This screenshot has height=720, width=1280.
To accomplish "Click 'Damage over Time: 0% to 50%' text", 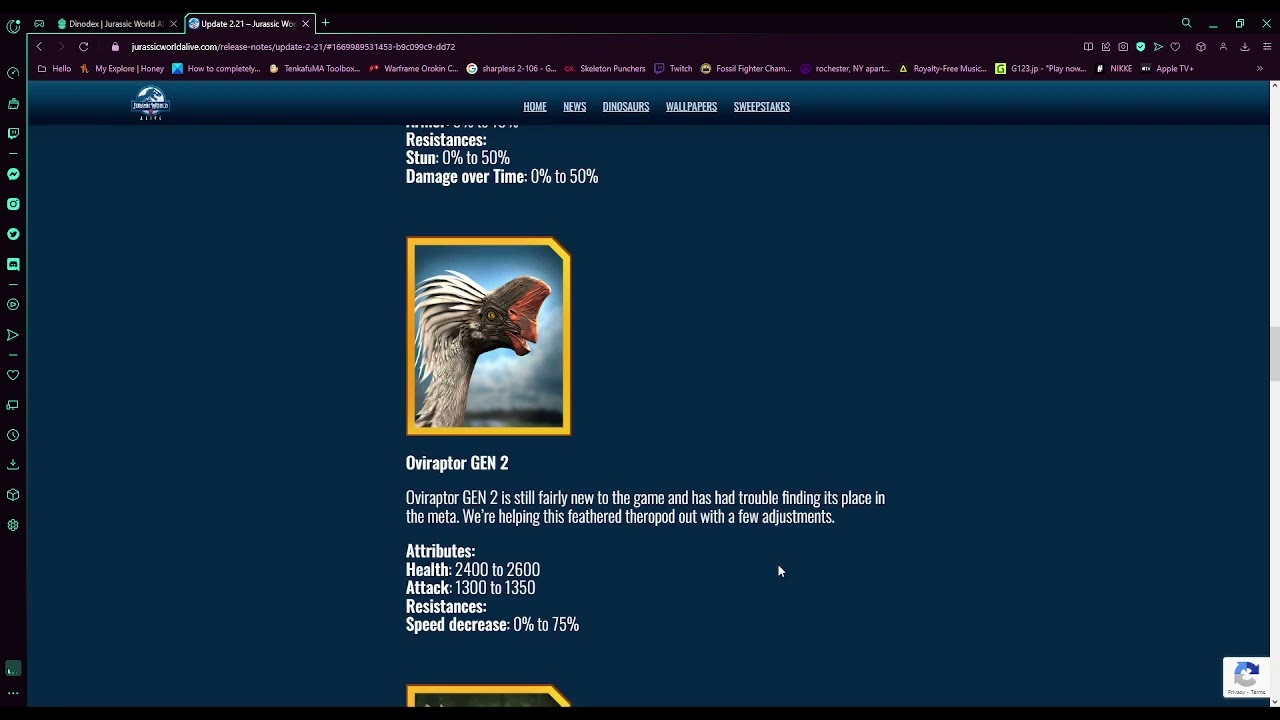I will [502, 177].
